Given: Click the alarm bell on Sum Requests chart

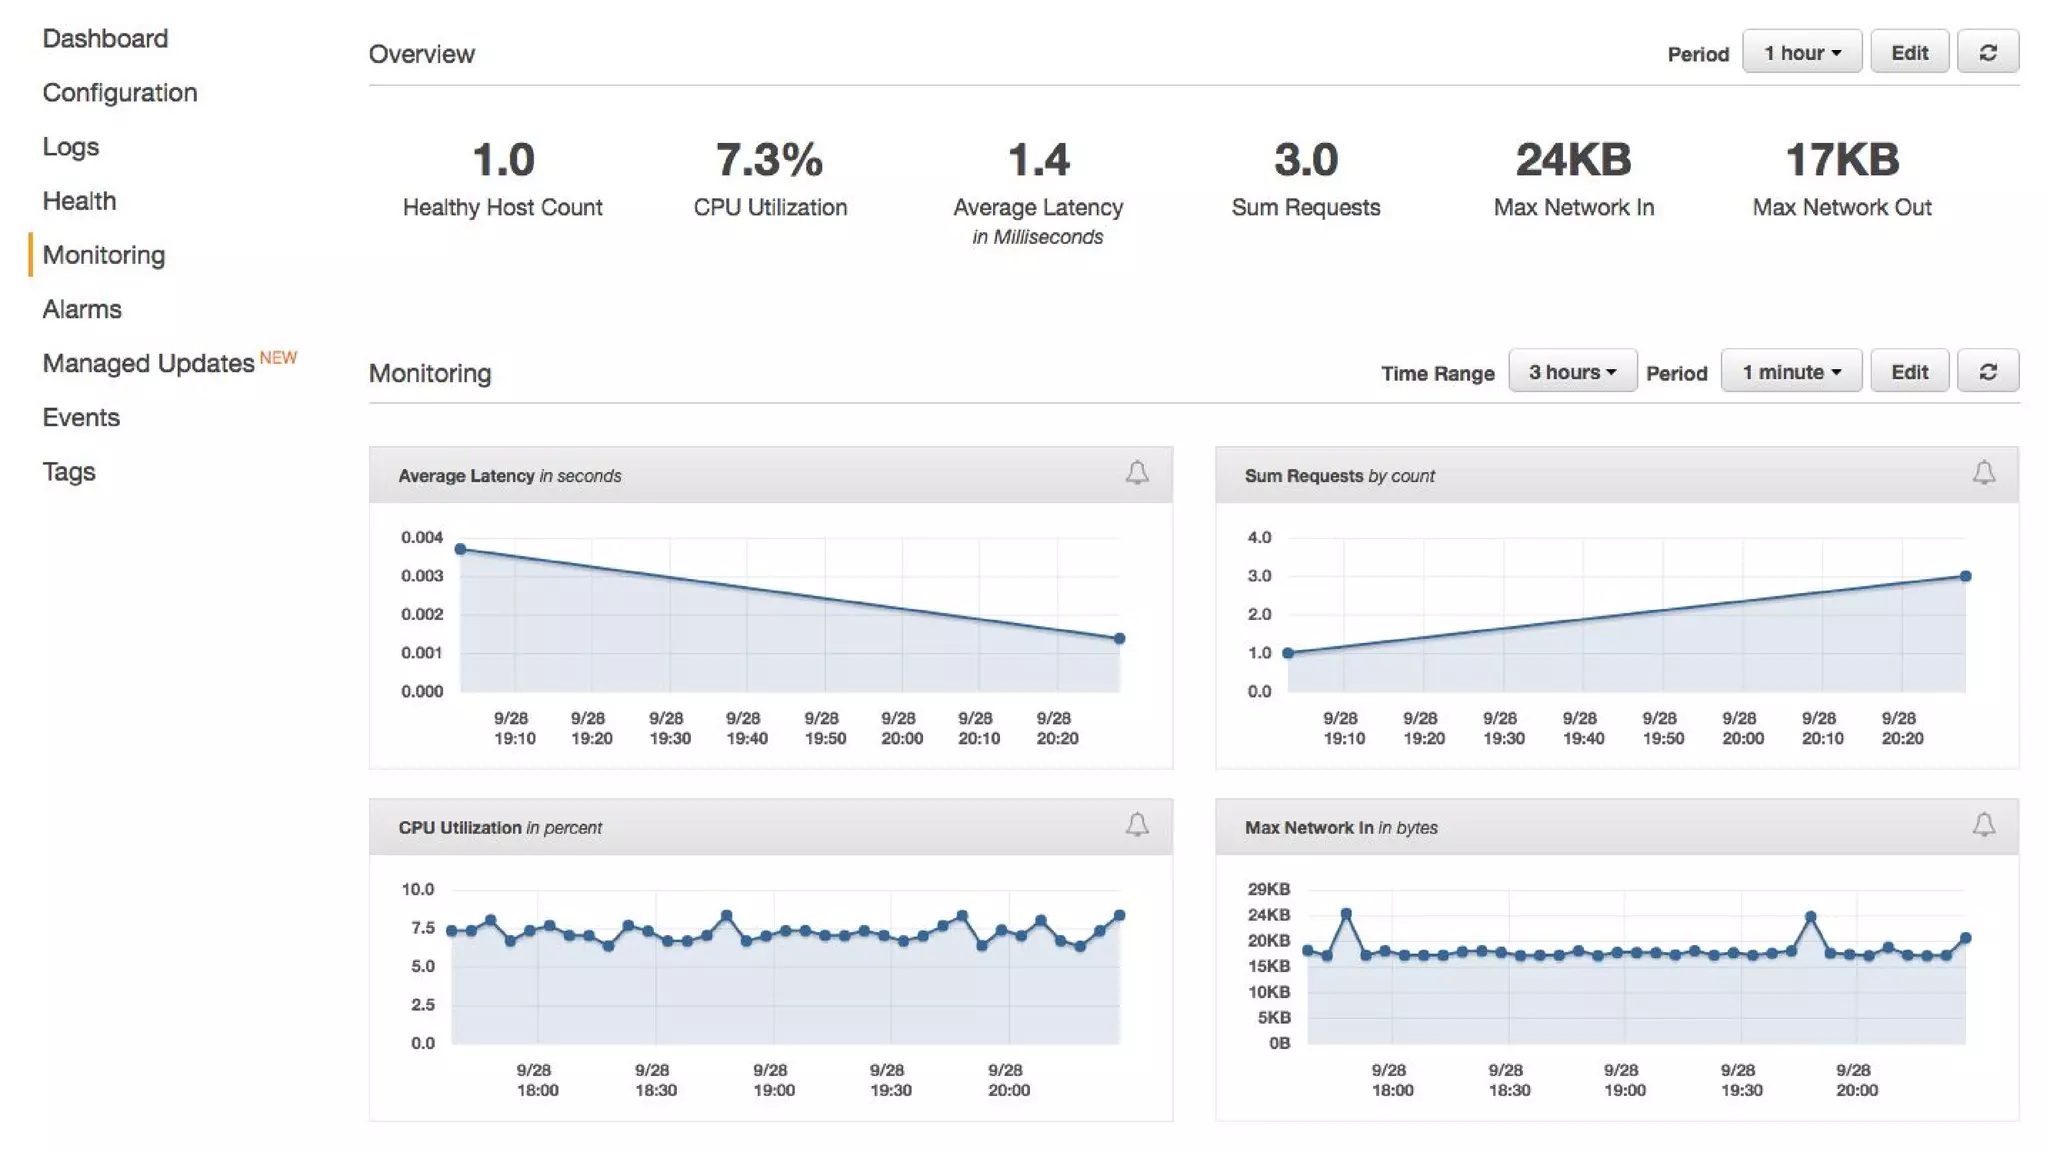Looking at the screenshot, I should pyautogui.click(x=1984, y=473).
